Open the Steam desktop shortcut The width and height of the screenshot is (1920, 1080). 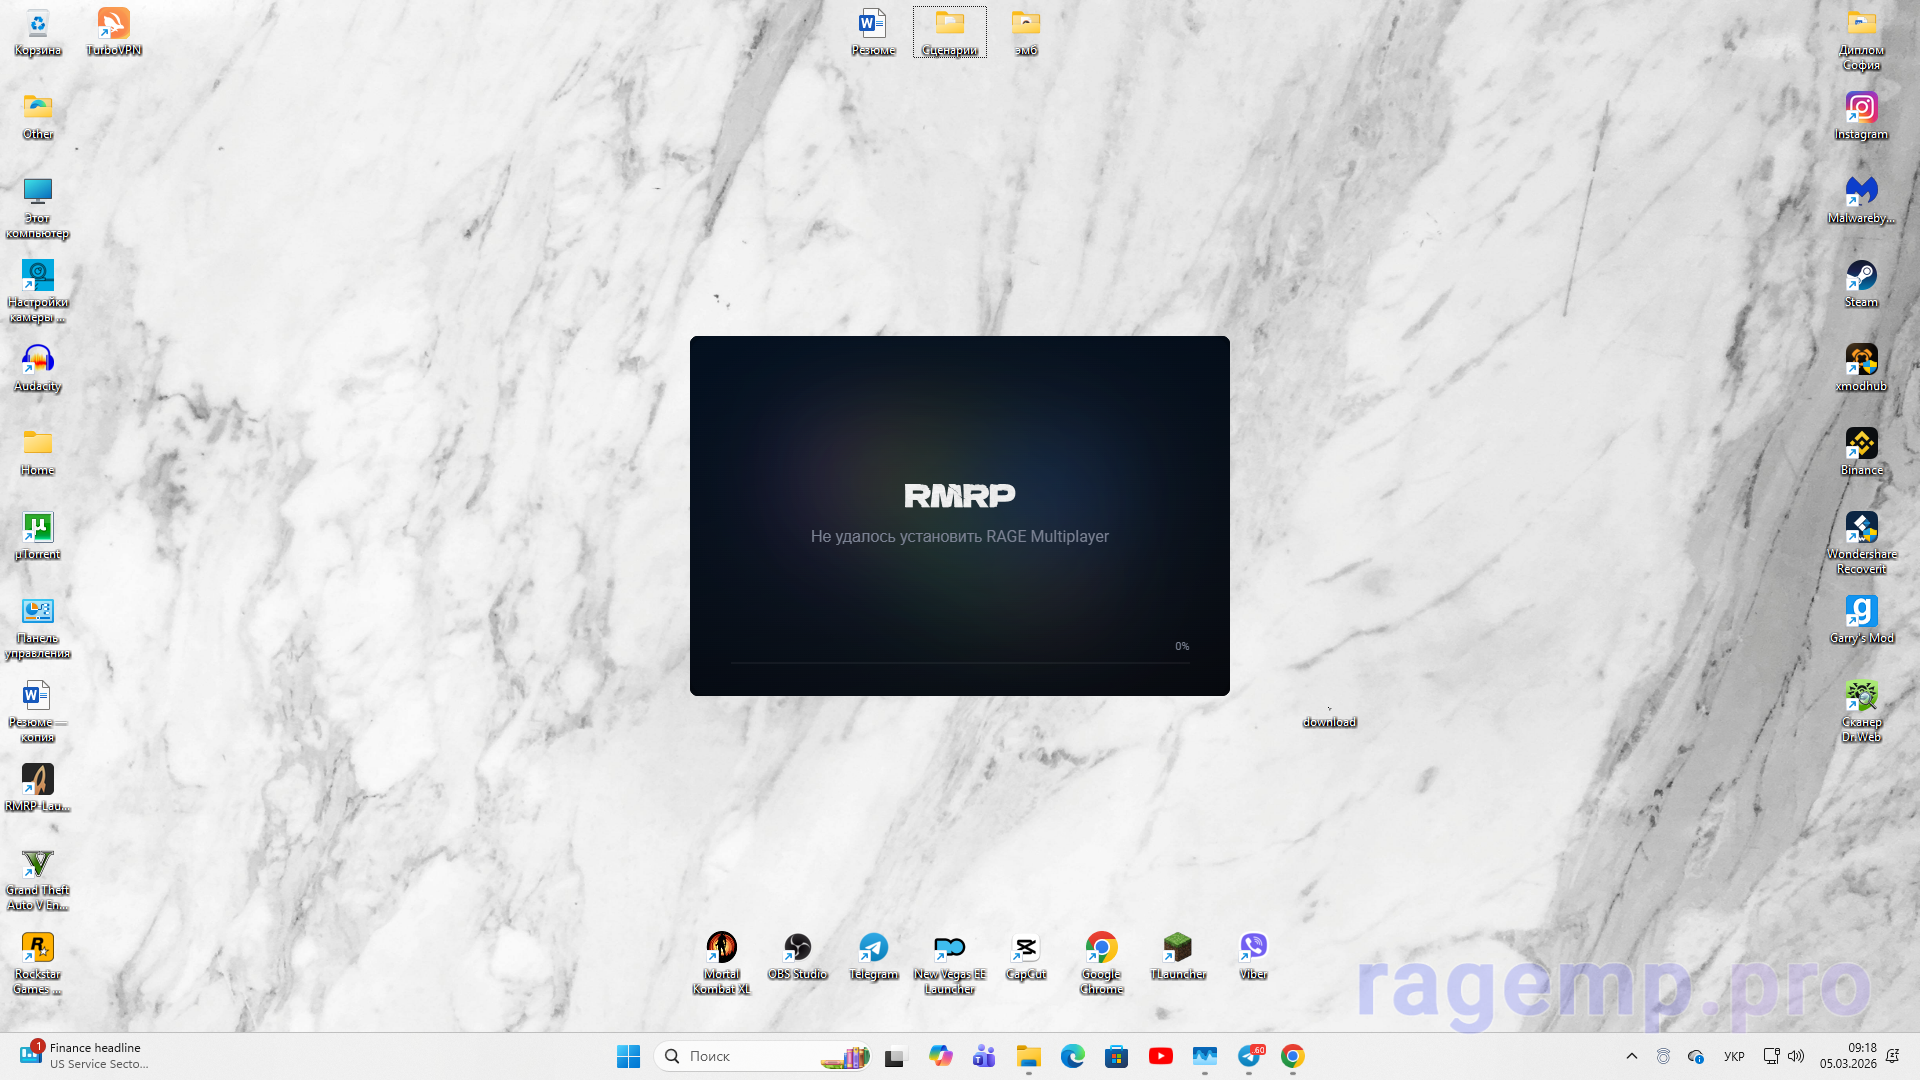coord(1861,277)
